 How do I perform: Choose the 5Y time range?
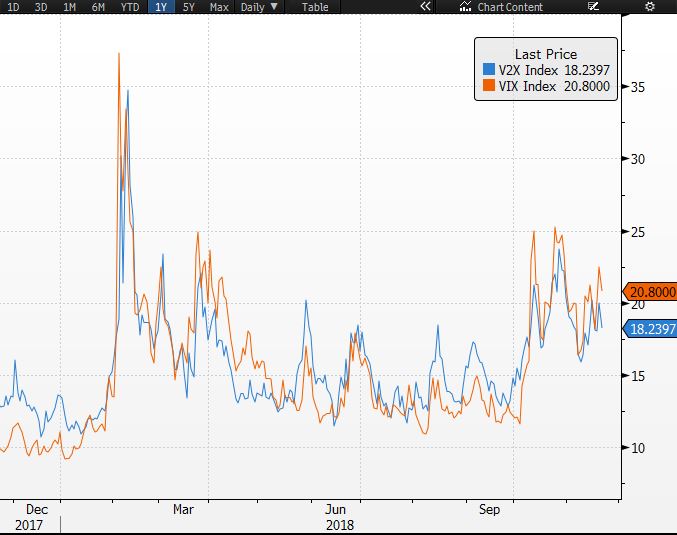click(x=189, y=7)
